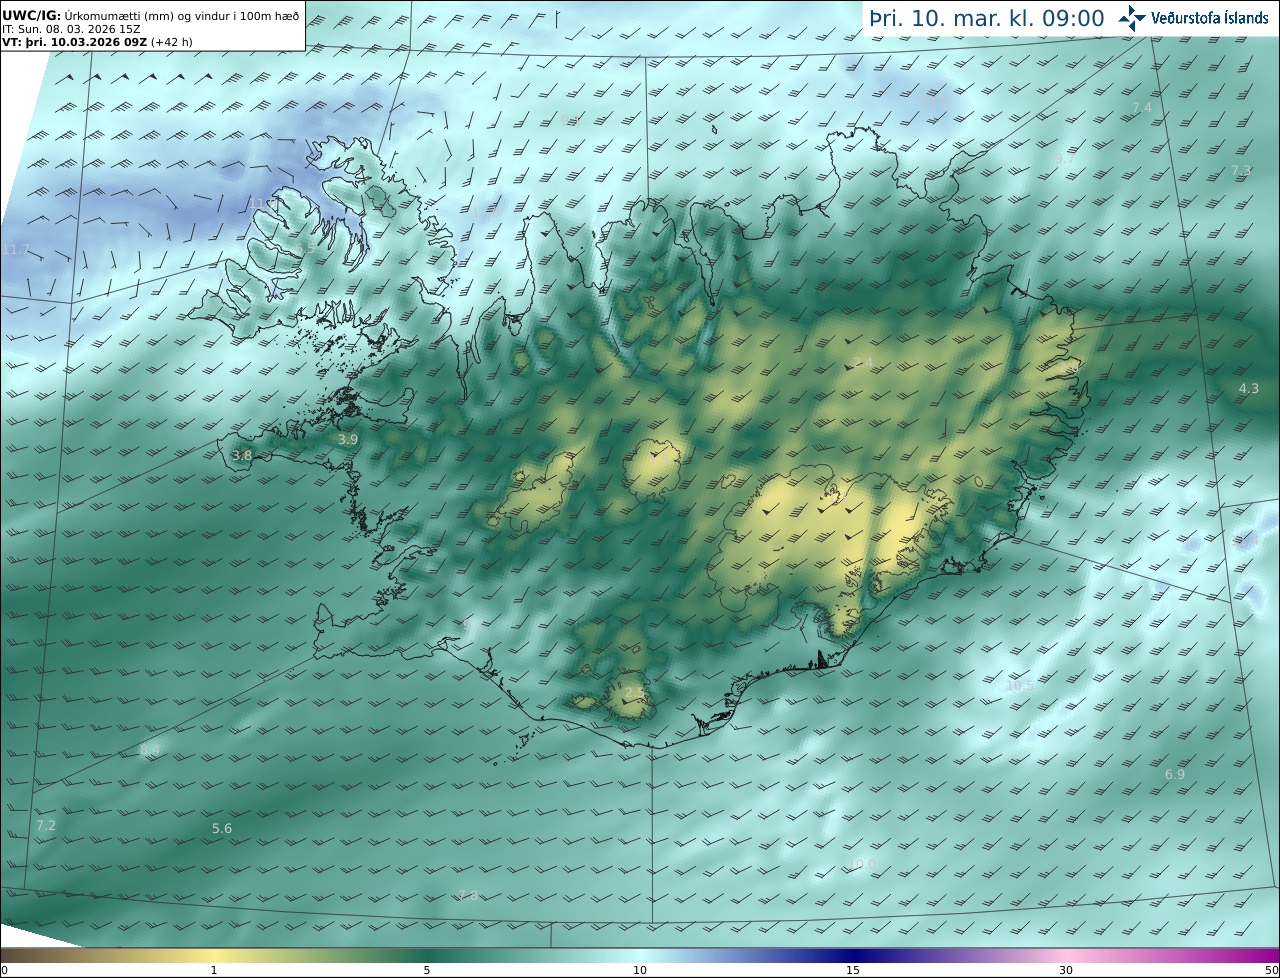Click the 7.4 value in the northeast

(x=1142, y=108)
